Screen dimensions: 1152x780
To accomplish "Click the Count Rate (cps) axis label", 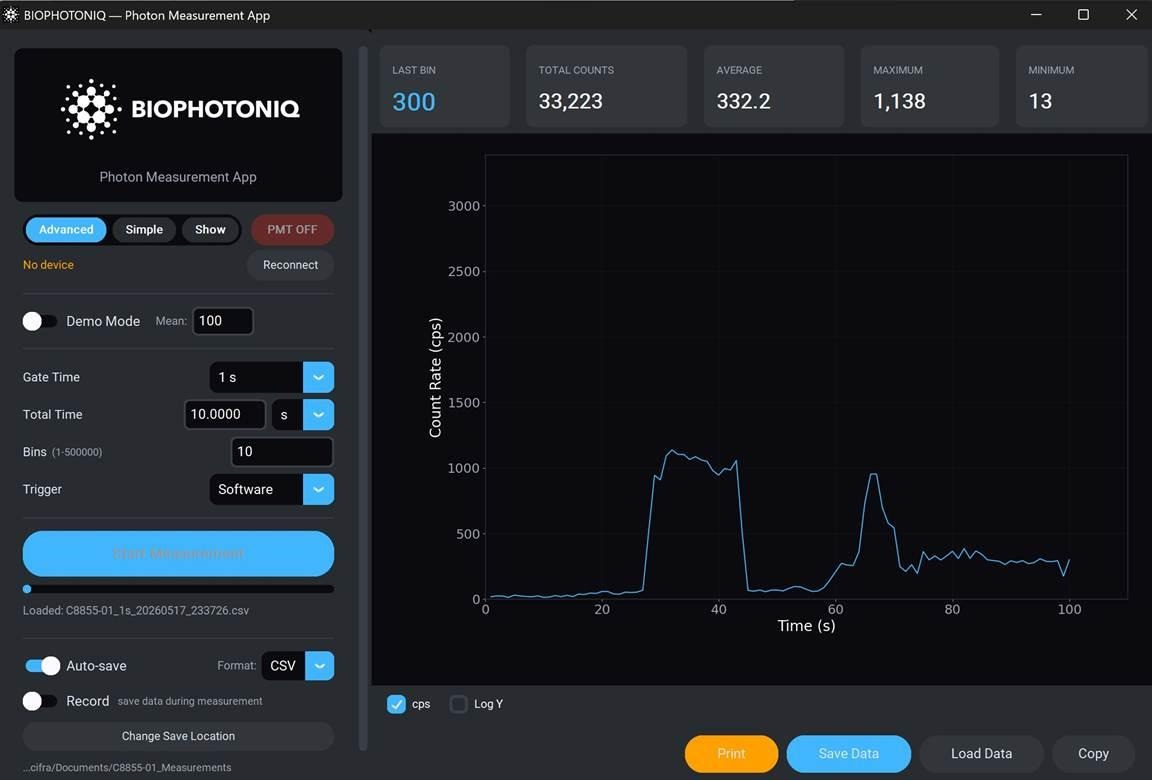I will pyautogui.click(x=435, y=378).
